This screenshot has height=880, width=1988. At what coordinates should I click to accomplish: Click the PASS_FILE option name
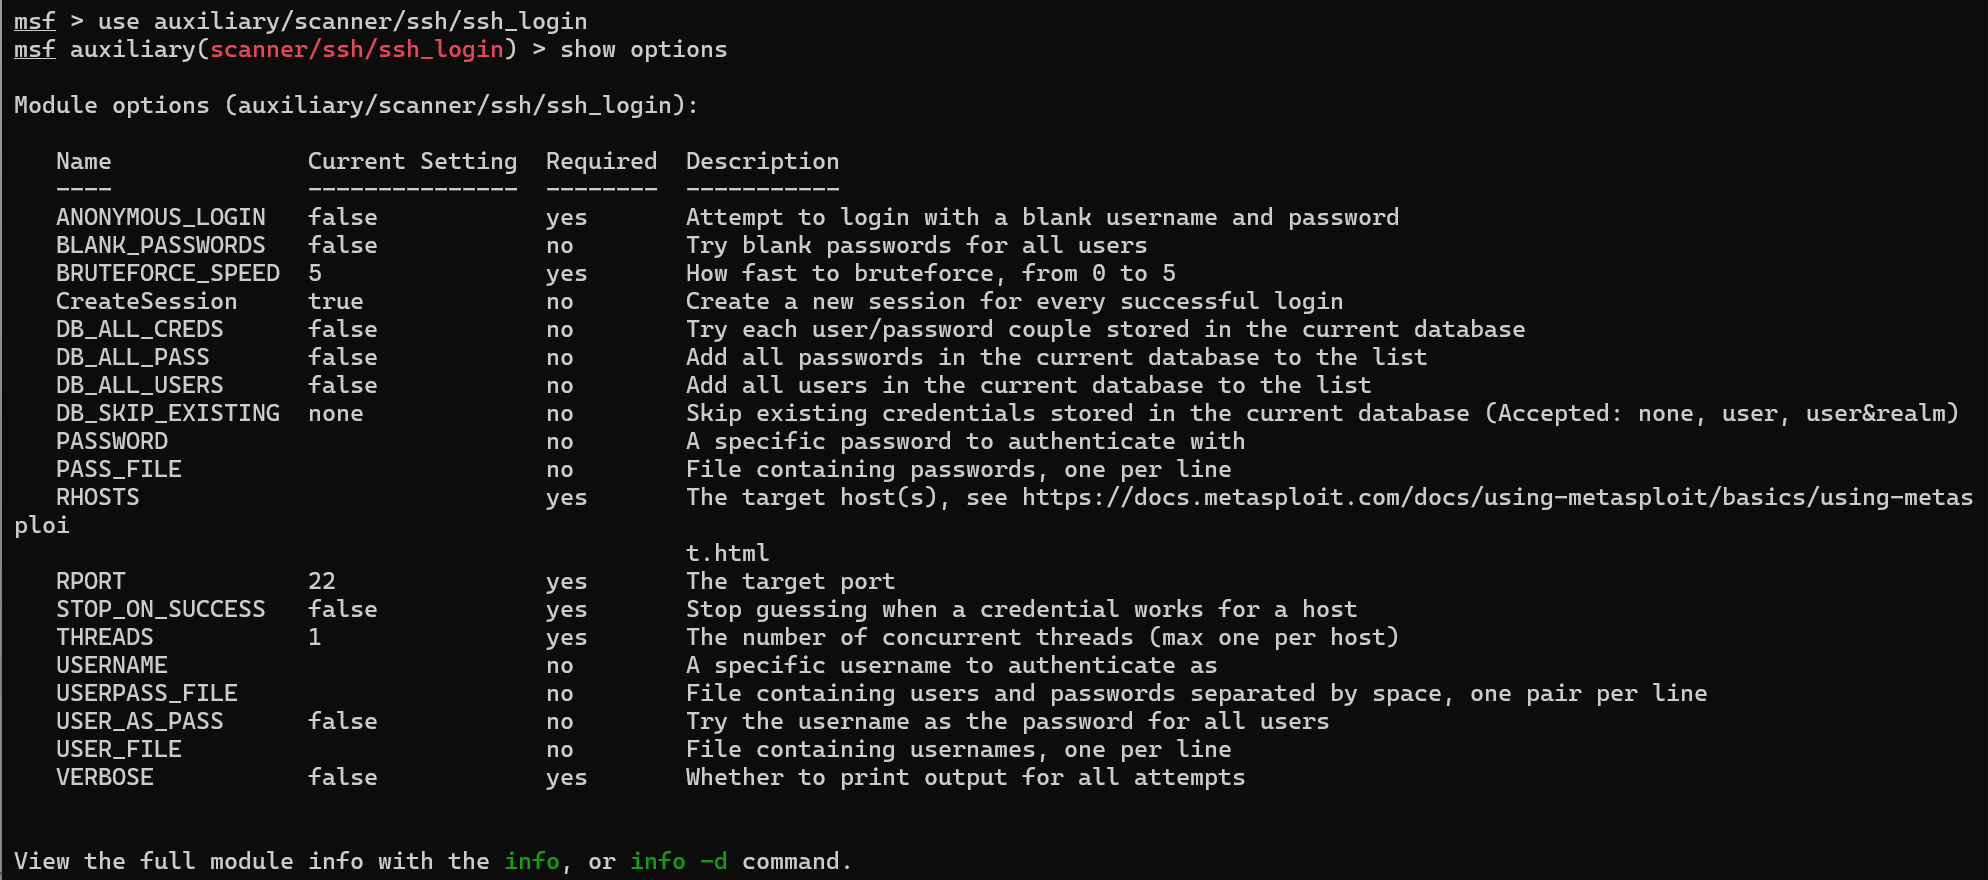119,469
